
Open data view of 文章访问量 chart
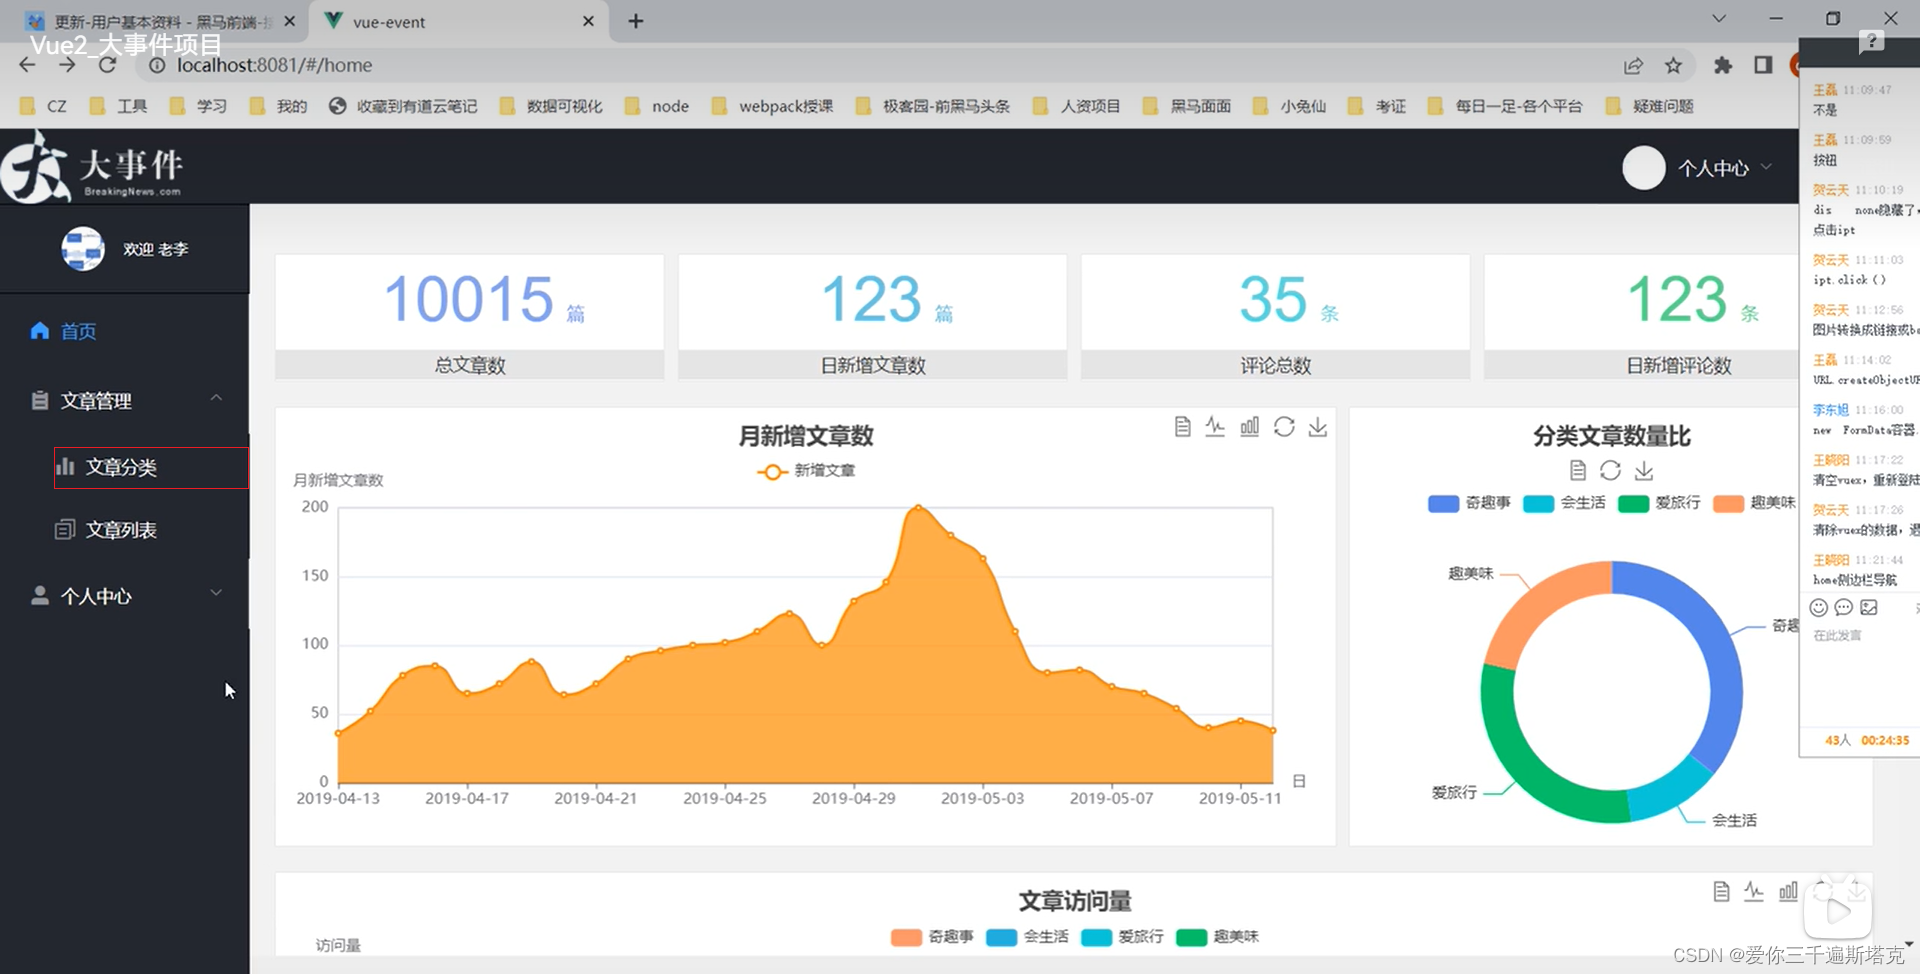point(1721,891)
